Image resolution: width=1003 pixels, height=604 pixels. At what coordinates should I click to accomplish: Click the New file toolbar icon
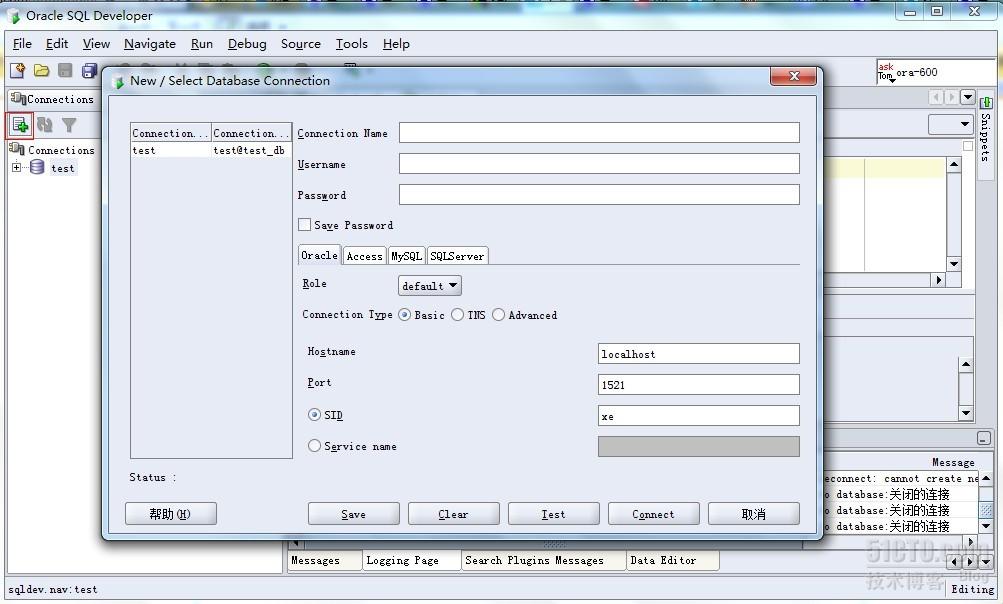[17, 70]
